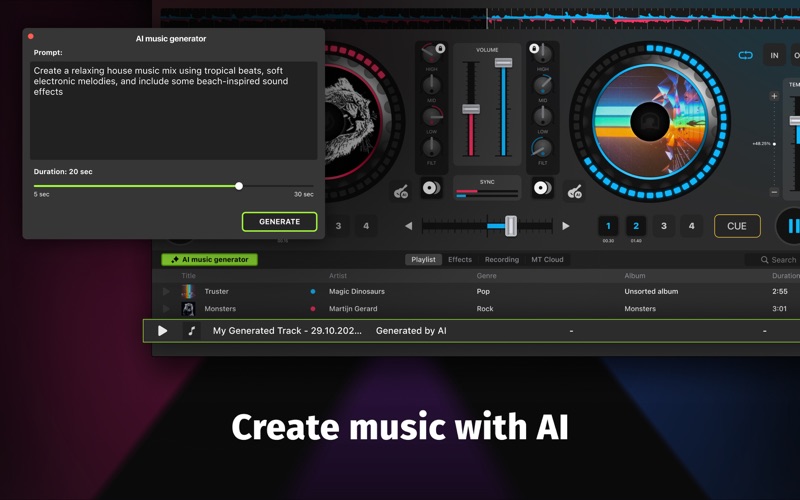This screenshot has height=500, width=800.
Task: Select the Monsters track album thumbnail
Action: click(x=188, y=309)
